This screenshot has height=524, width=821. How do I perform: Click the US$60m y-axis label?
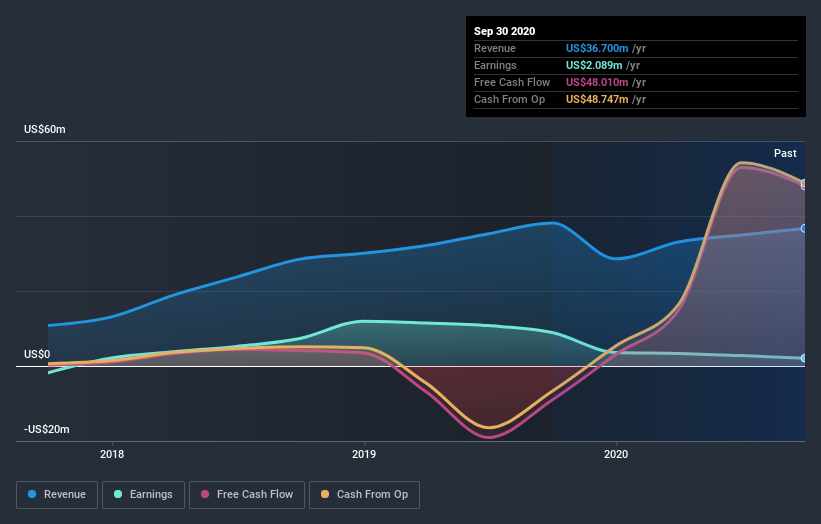tap(45, 129)
